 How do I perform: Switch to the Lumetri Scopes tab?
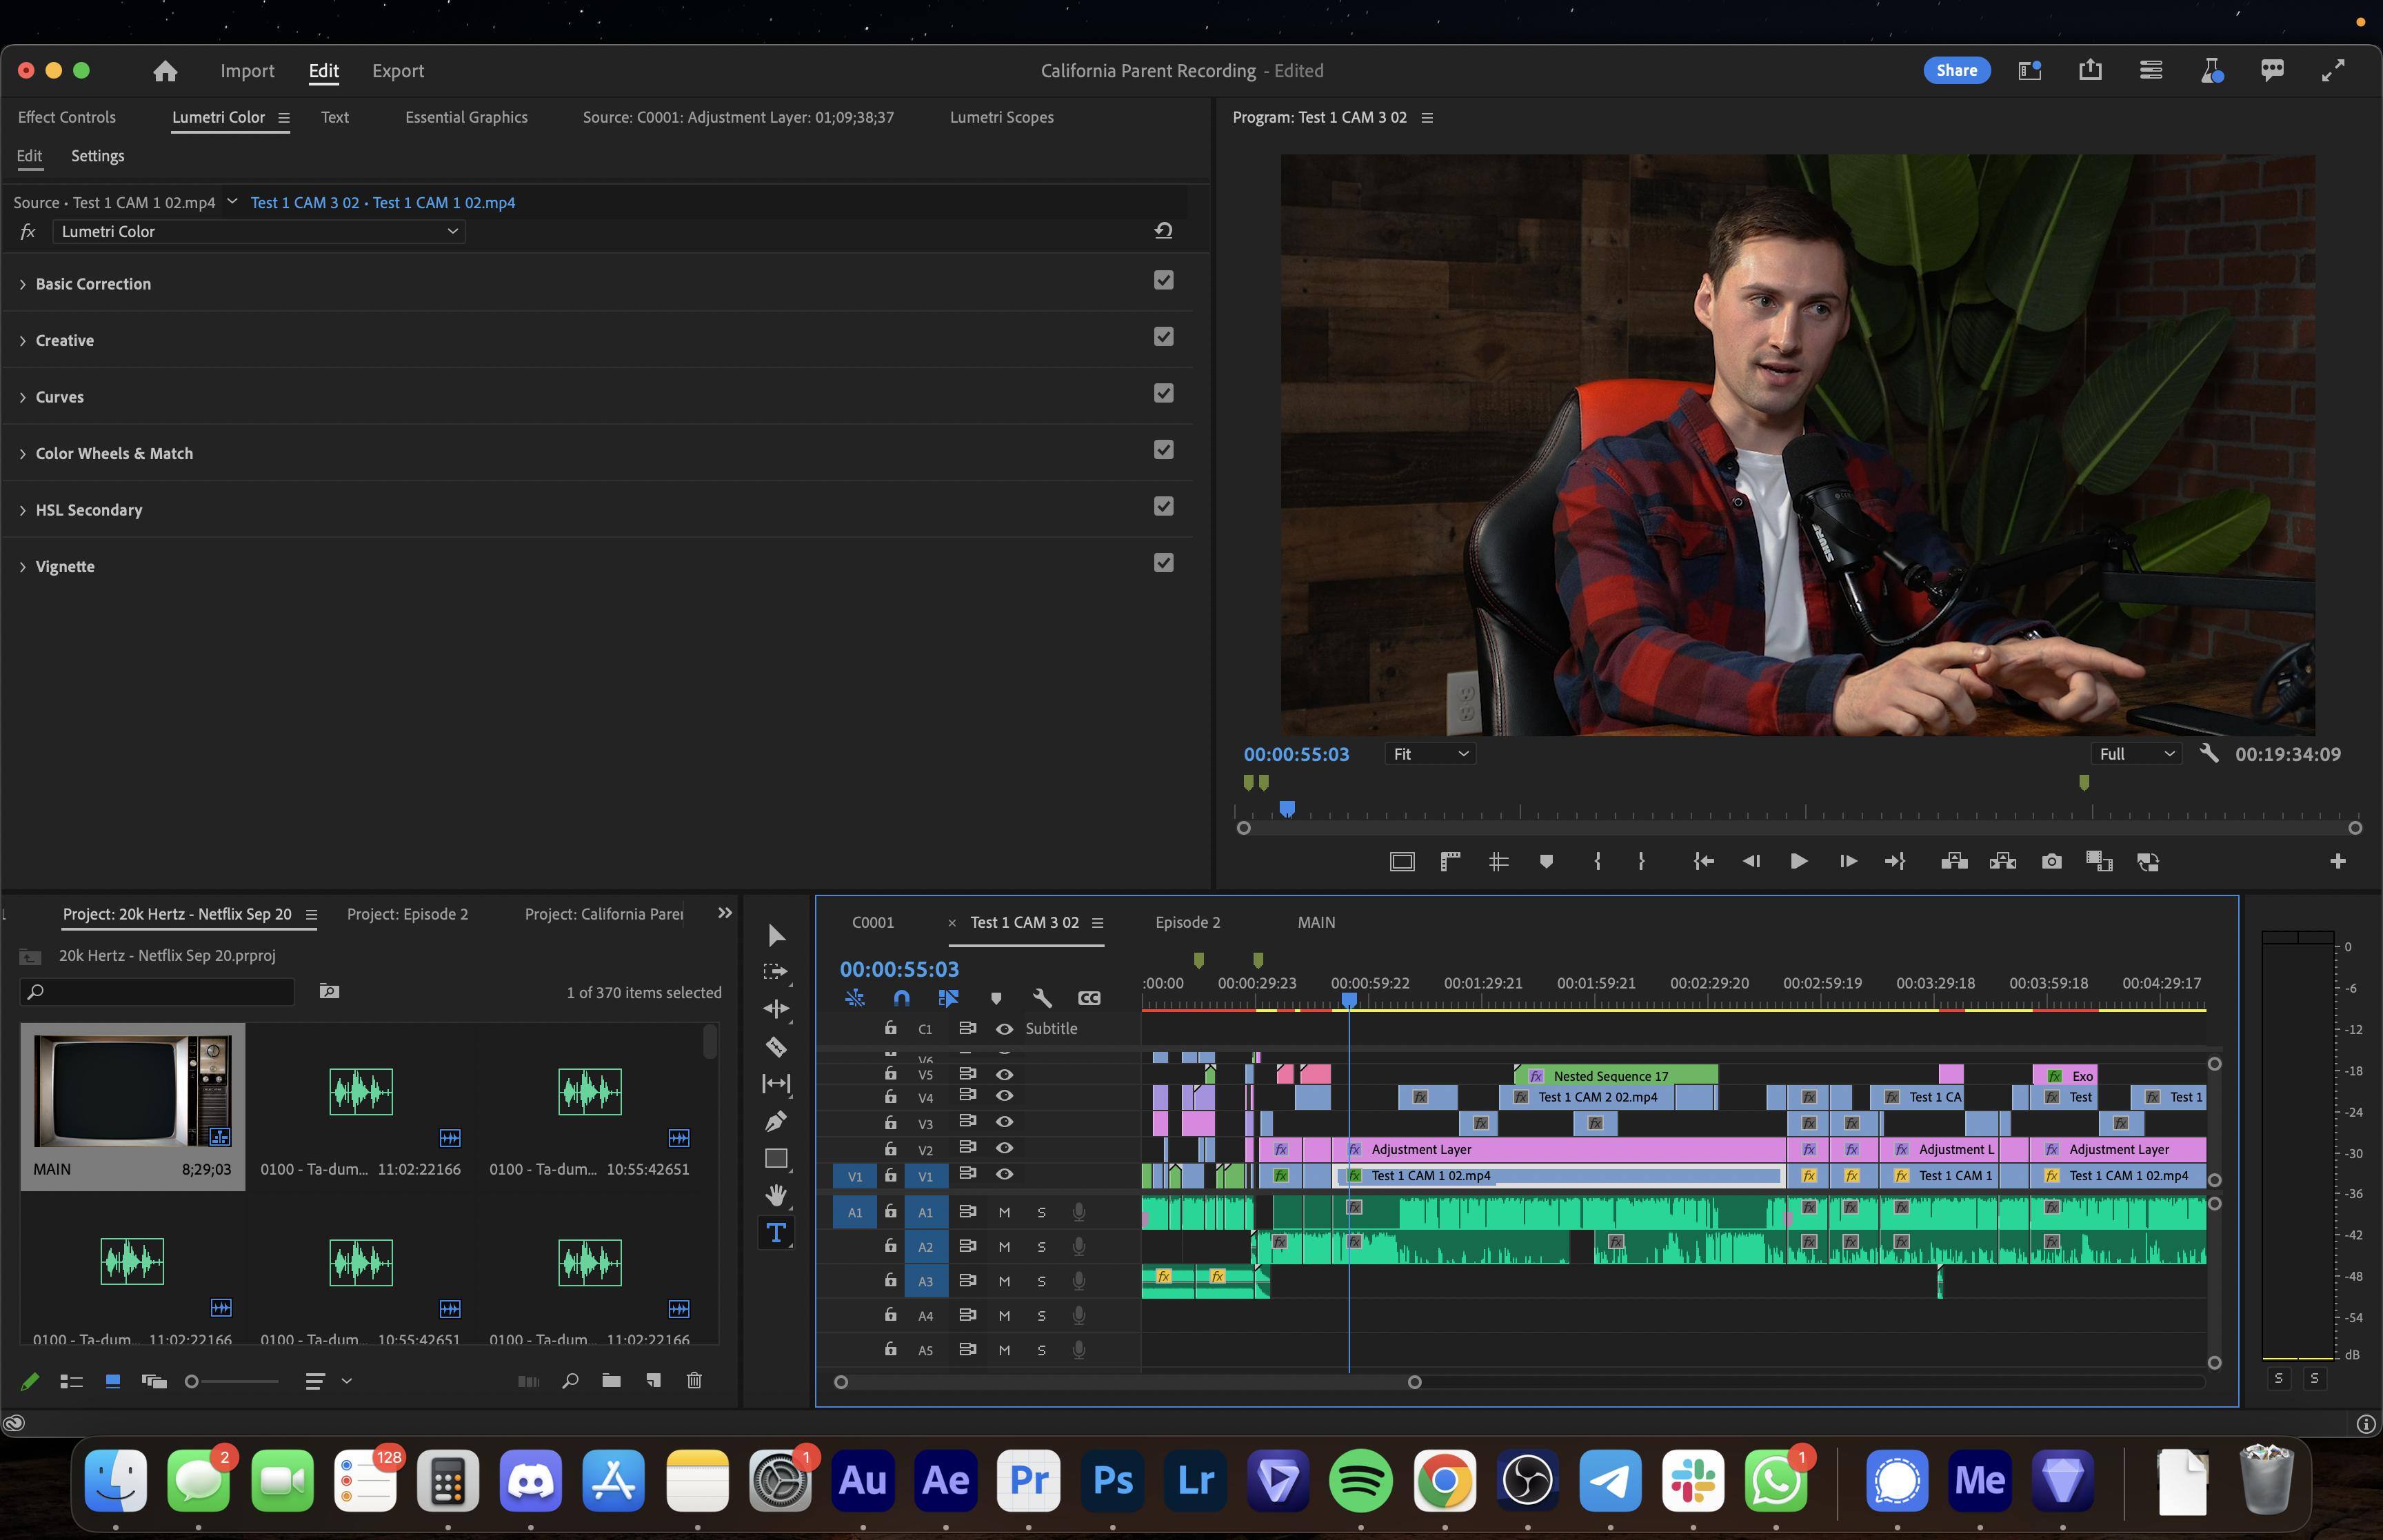click(x=1001, y=117)
